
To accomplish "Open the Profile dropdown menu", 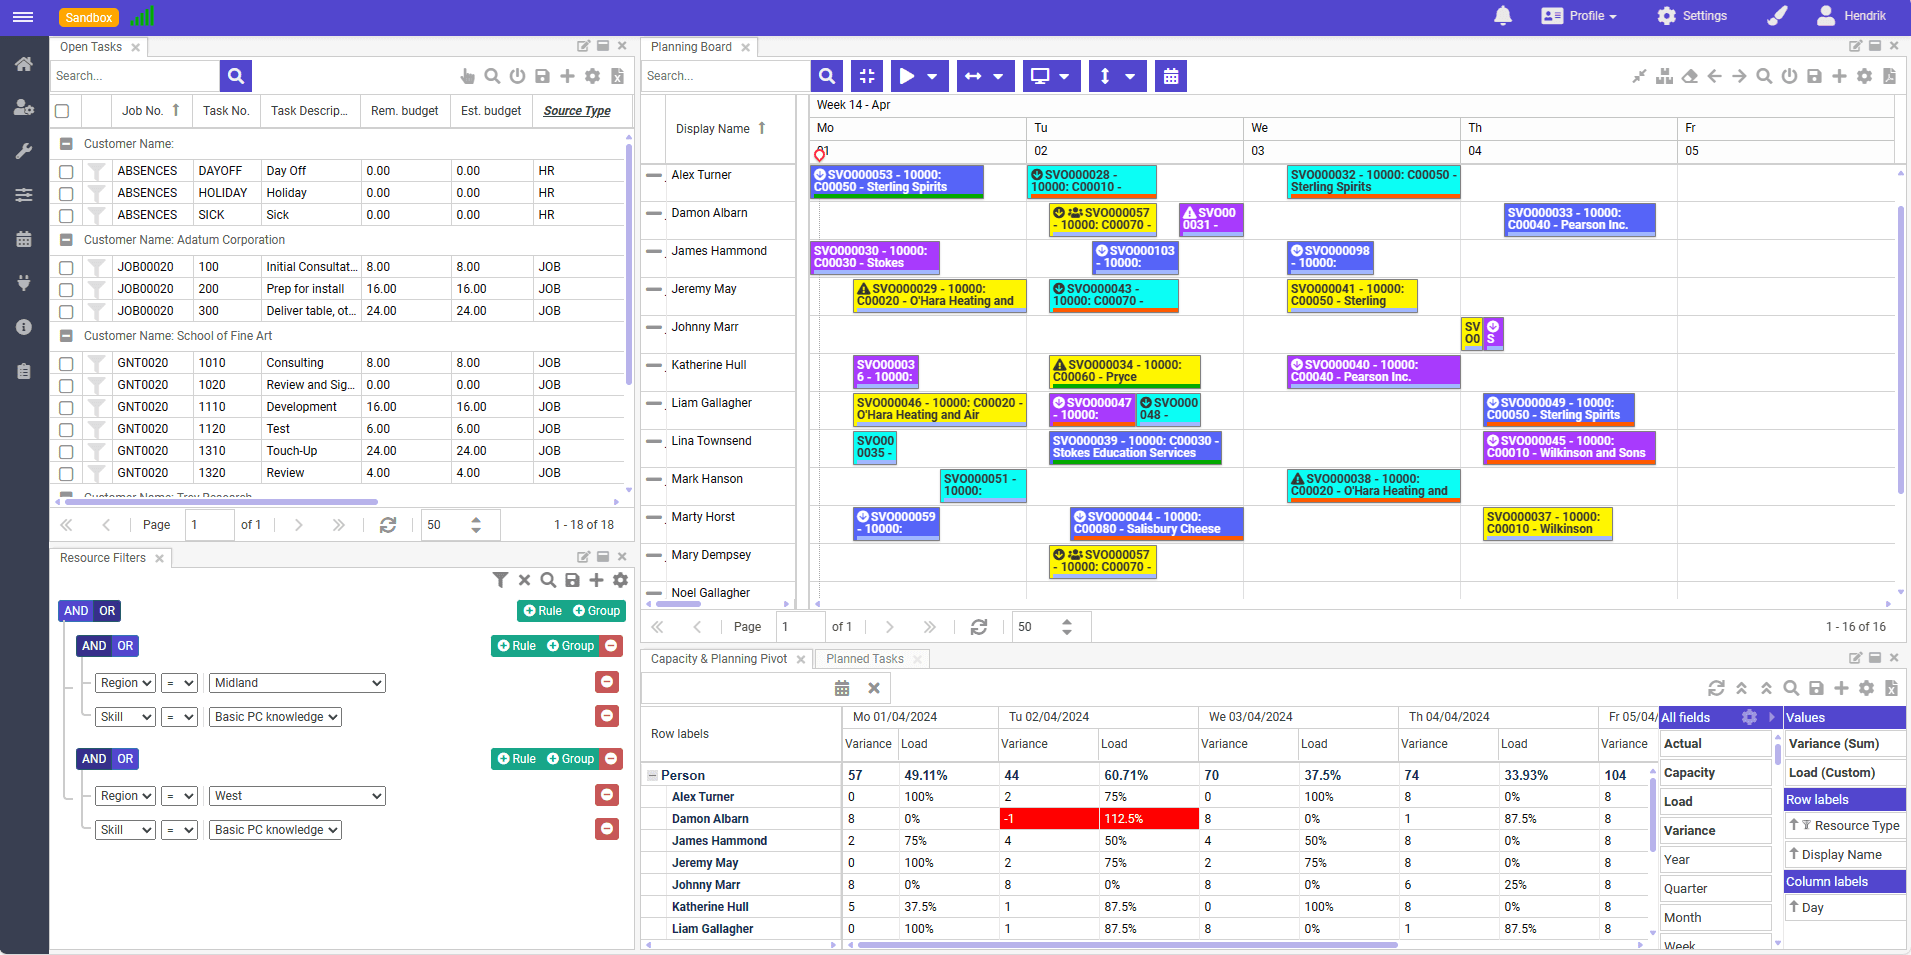I will pos(1580,16).
